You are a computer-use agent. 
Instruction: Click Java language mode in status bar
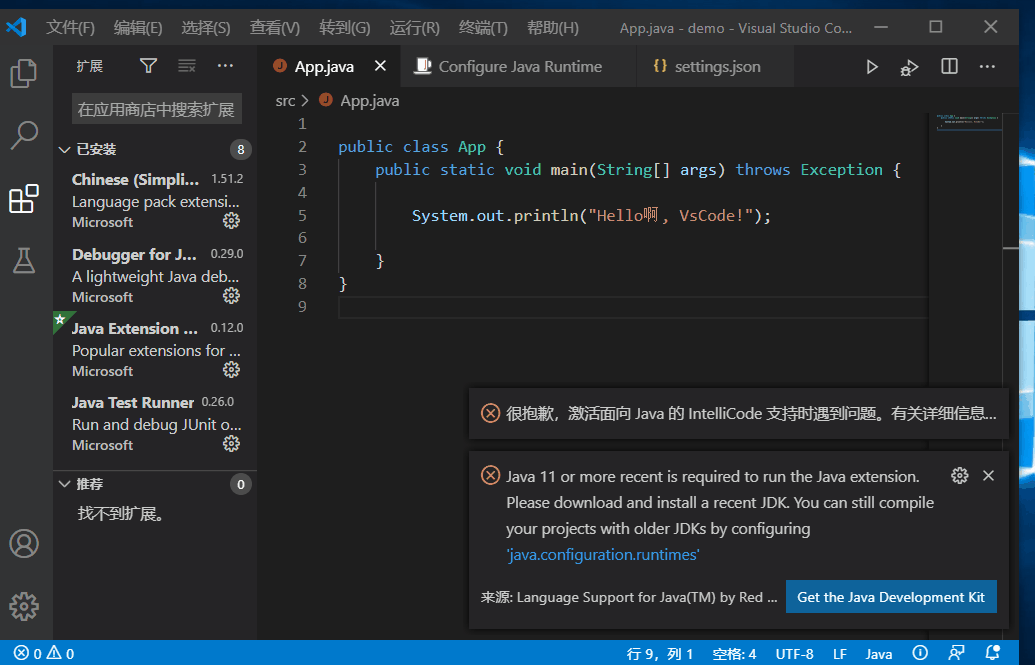click(879, 654)
